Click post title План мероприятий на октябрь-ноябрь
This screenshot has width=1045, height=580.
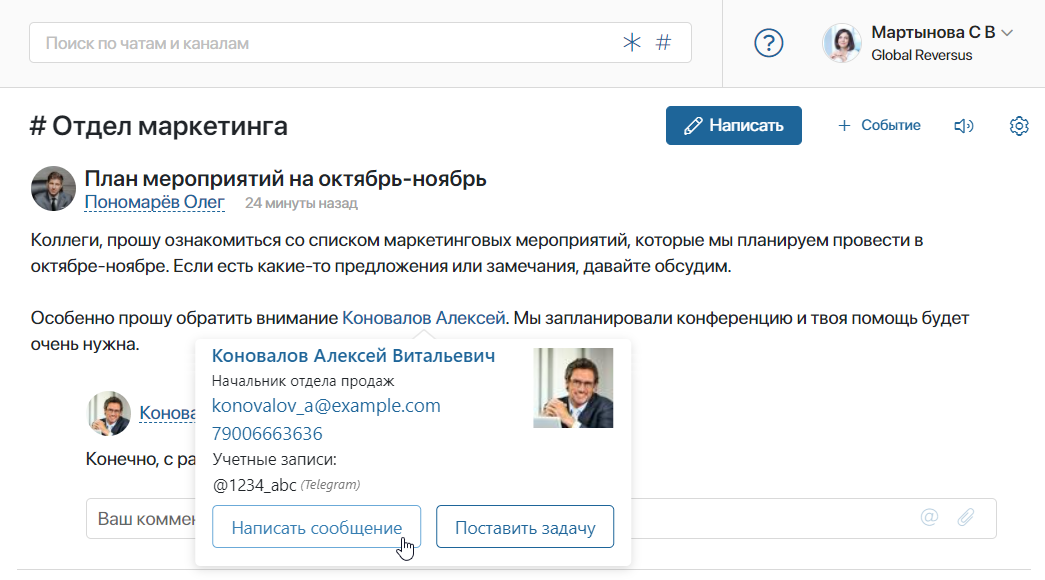[285, 179]
